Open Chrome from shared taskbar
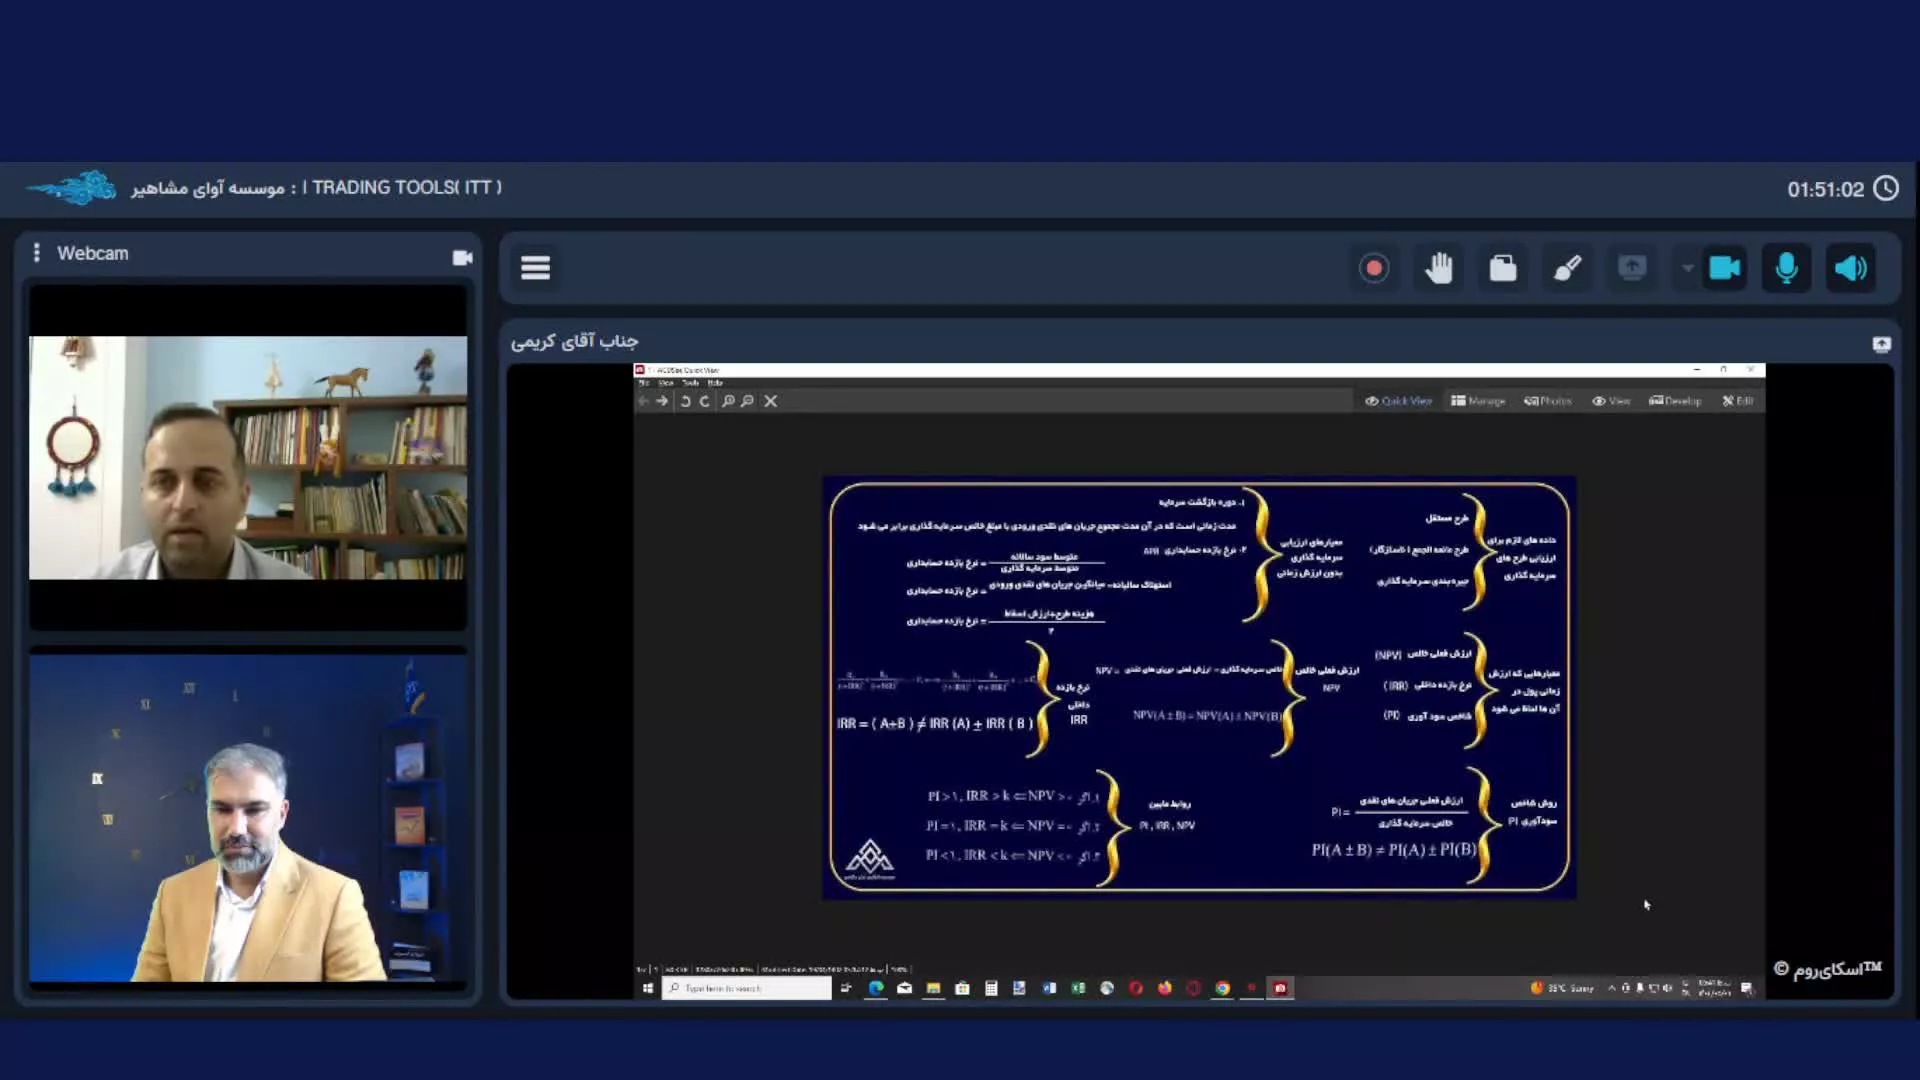This screenshot has height=1080, width=1920. [x=1222, y=988]
